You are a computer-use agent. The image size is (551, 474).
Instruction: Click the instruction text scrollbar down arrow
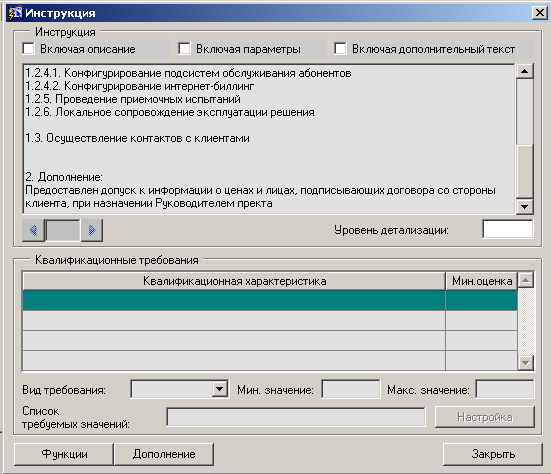(525, 206)
